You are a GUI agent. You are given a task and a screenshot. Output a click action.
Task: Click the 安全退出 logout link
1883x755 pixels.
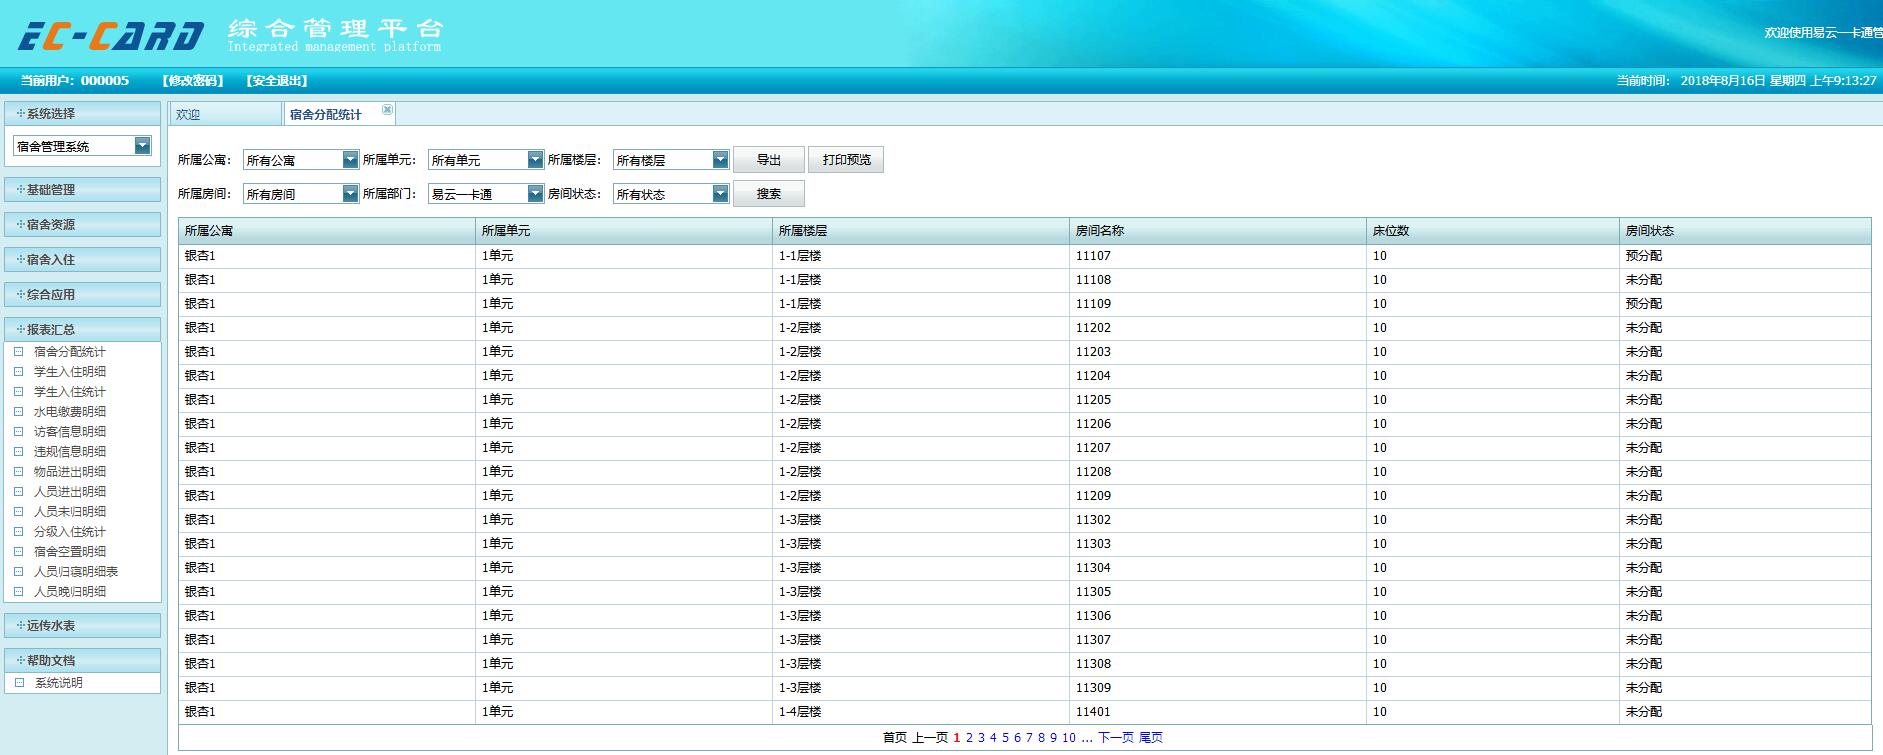277,81
